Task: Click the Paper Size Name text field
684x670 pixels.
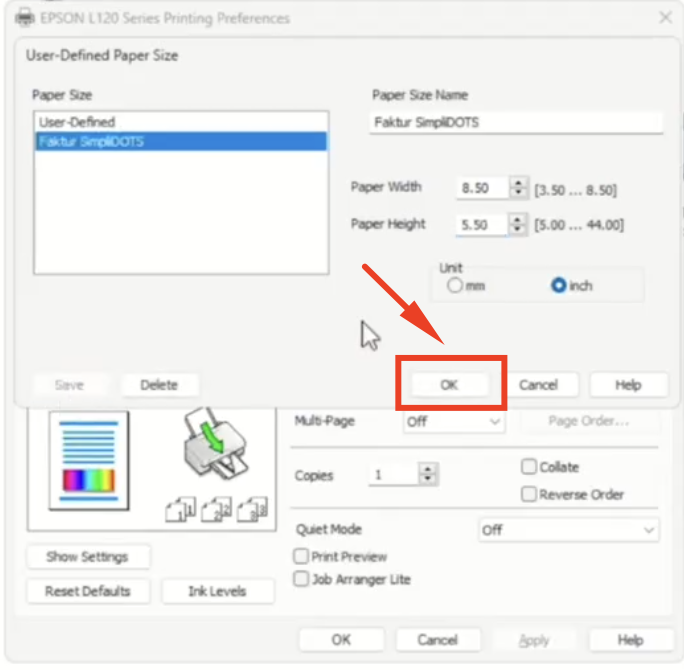Action: tap(515, 122)
